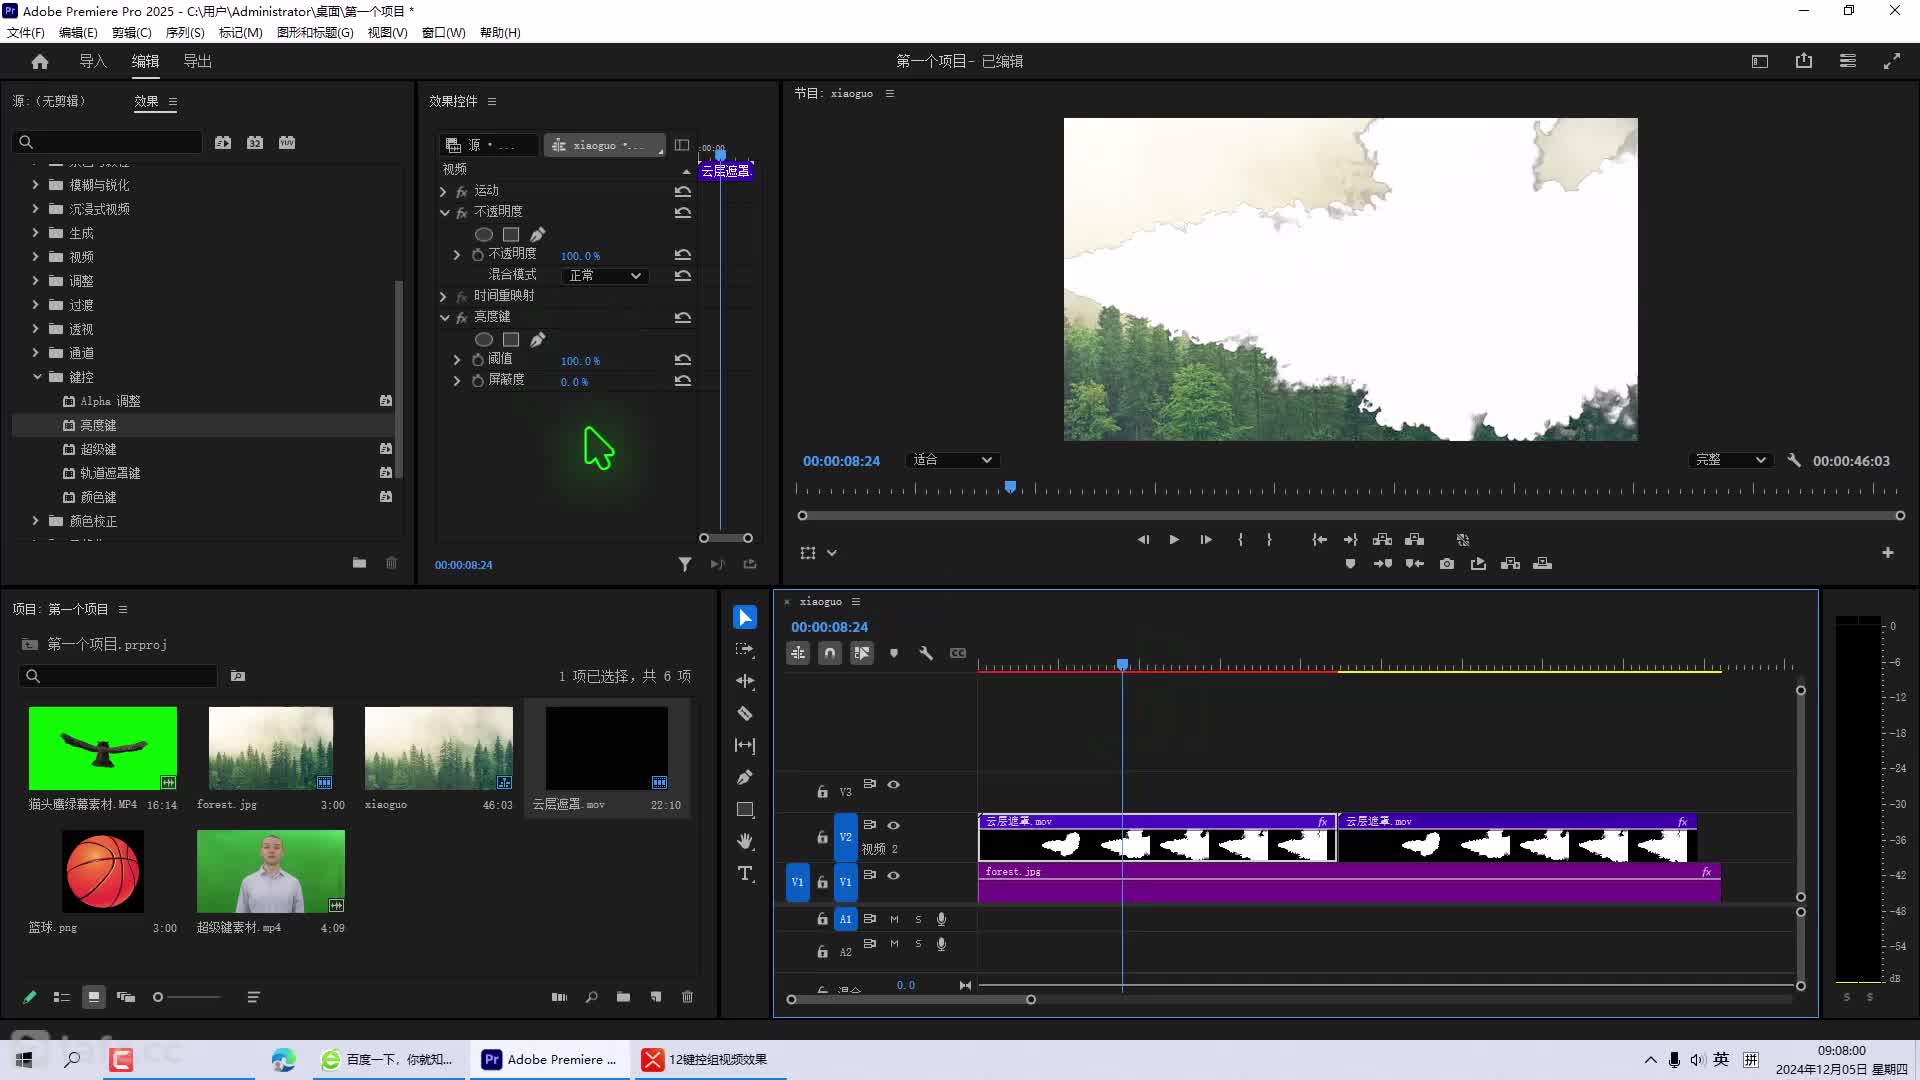Image resolution: width=1920 pixels, height=1080 pixels.
Task: Select the Pen tool in tools panel
Action: point(745,778)
